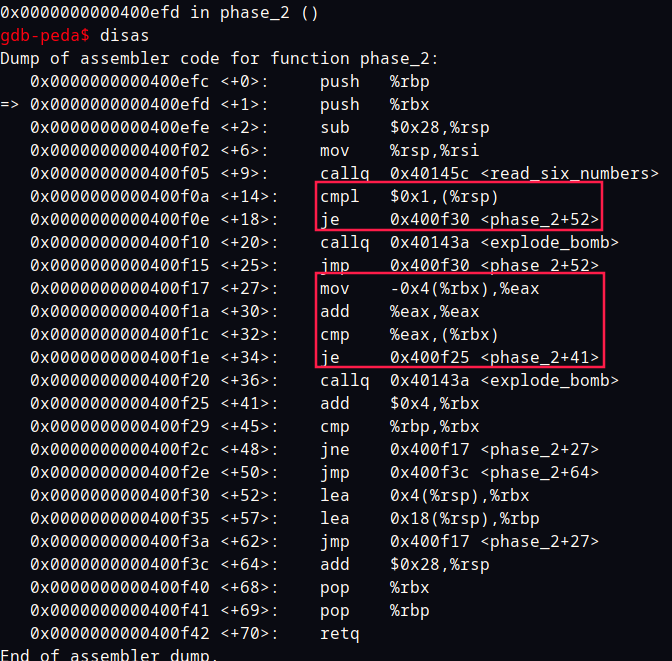Image resolution: width=672 pixels, height=661 pixels.
Task: Click the sub $0x28,%rsp instruction
Action: (x=405, y=128)
